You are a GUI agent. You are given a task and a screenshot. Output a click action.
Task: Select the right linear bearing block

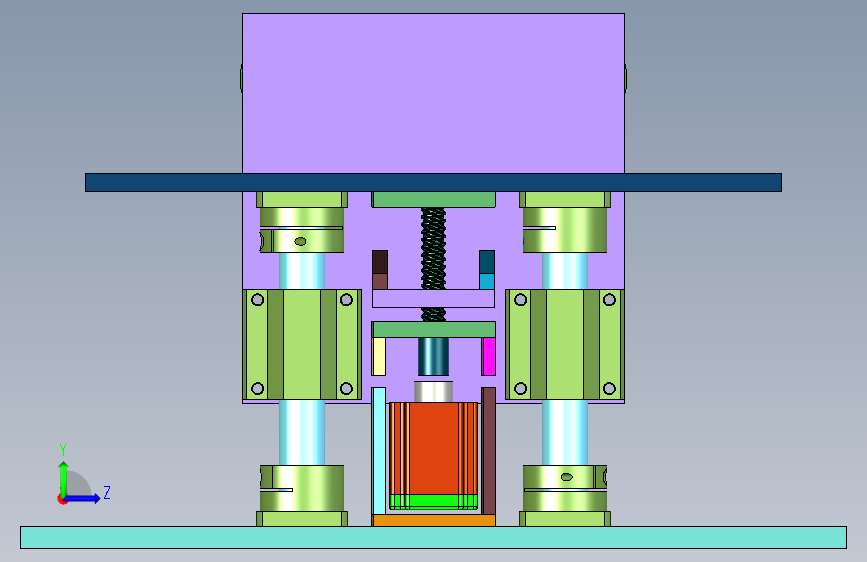point(565,344)
